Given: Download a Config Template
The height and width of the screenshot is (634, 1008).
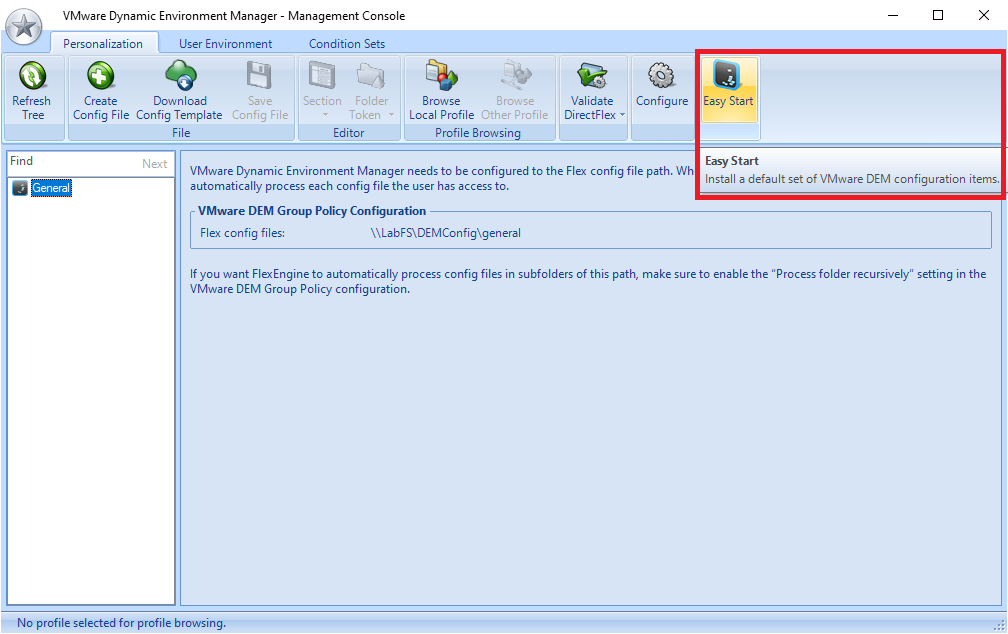Looking at the screenshot, I should 180,77.
